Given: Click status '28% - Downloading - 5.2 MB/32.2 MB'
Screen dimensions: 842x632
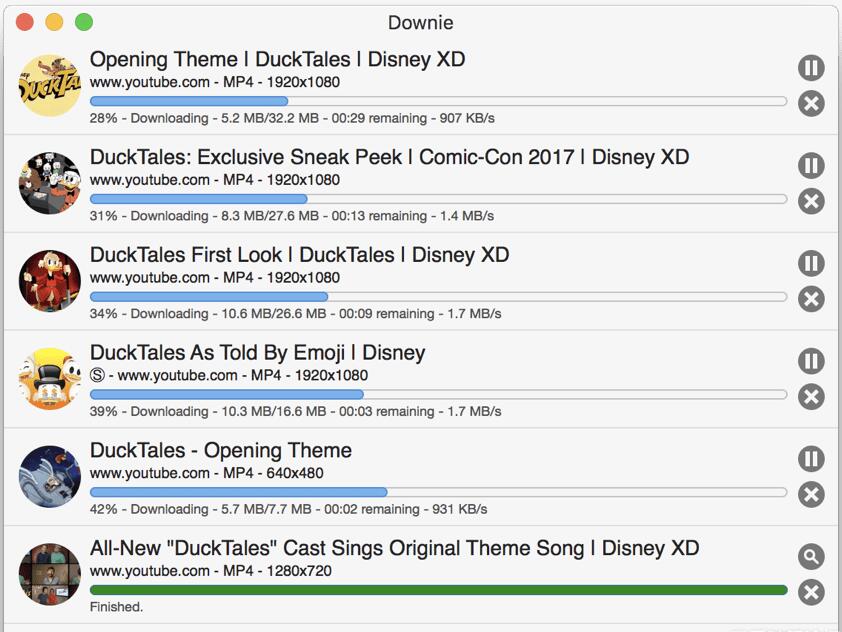Looking at the screenshot, I should click(x=204, y=118).
